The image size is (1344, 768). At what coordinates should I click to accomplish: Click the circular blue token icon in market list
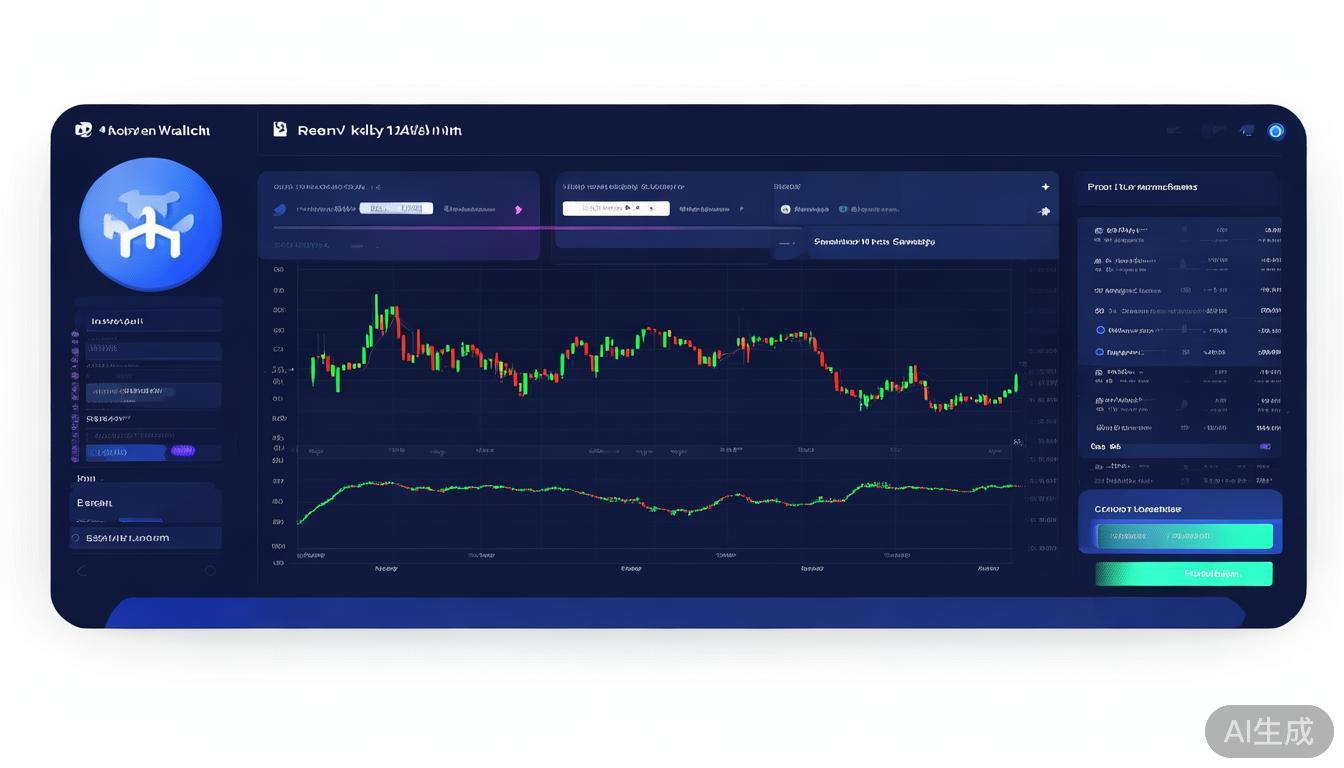(x=1098, y=329)
